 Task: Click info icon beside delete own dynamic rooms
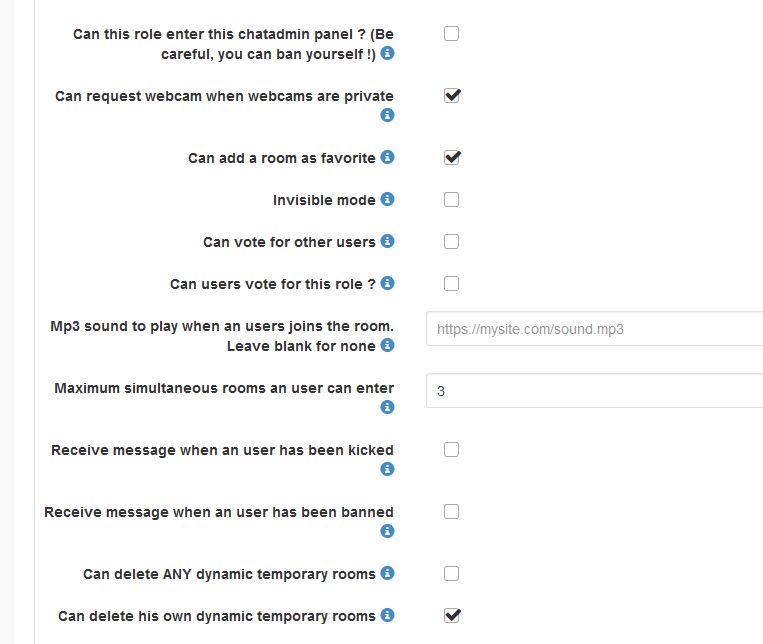click(x=388, y=615)
